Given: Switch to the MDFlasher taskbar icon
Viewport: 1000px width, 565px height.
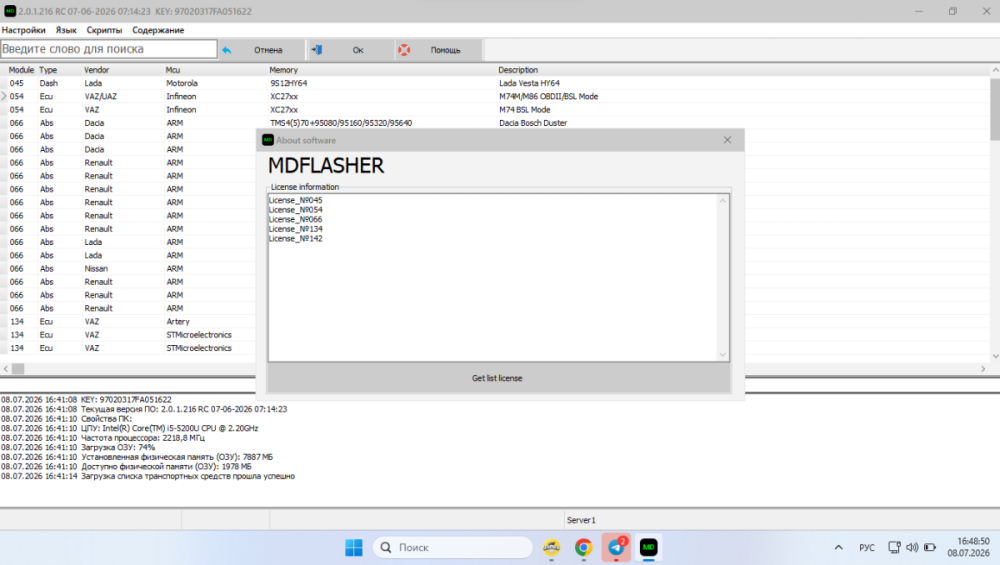Looking at the screenshot, I should click(x=649, y=547).
